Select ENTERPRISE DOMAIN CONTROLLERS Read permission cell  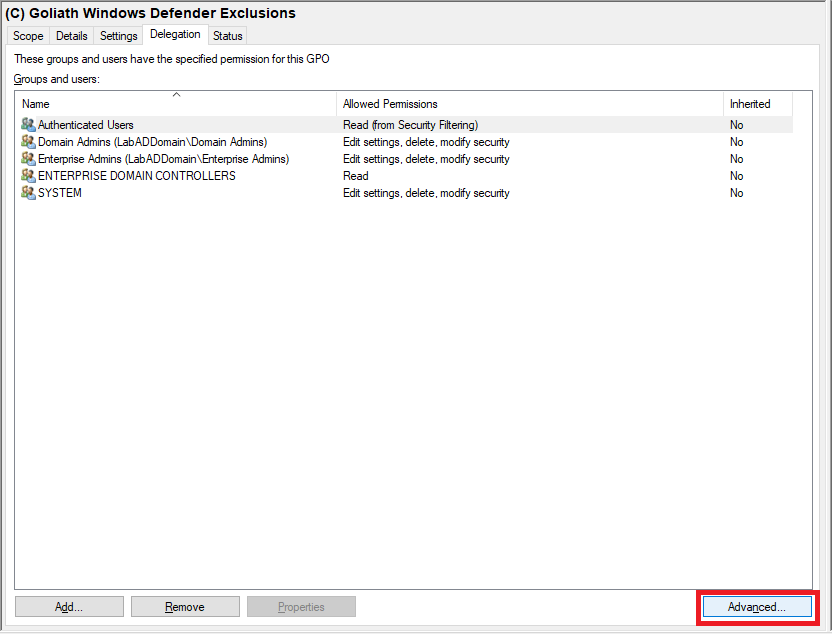(x=356, y=176)
